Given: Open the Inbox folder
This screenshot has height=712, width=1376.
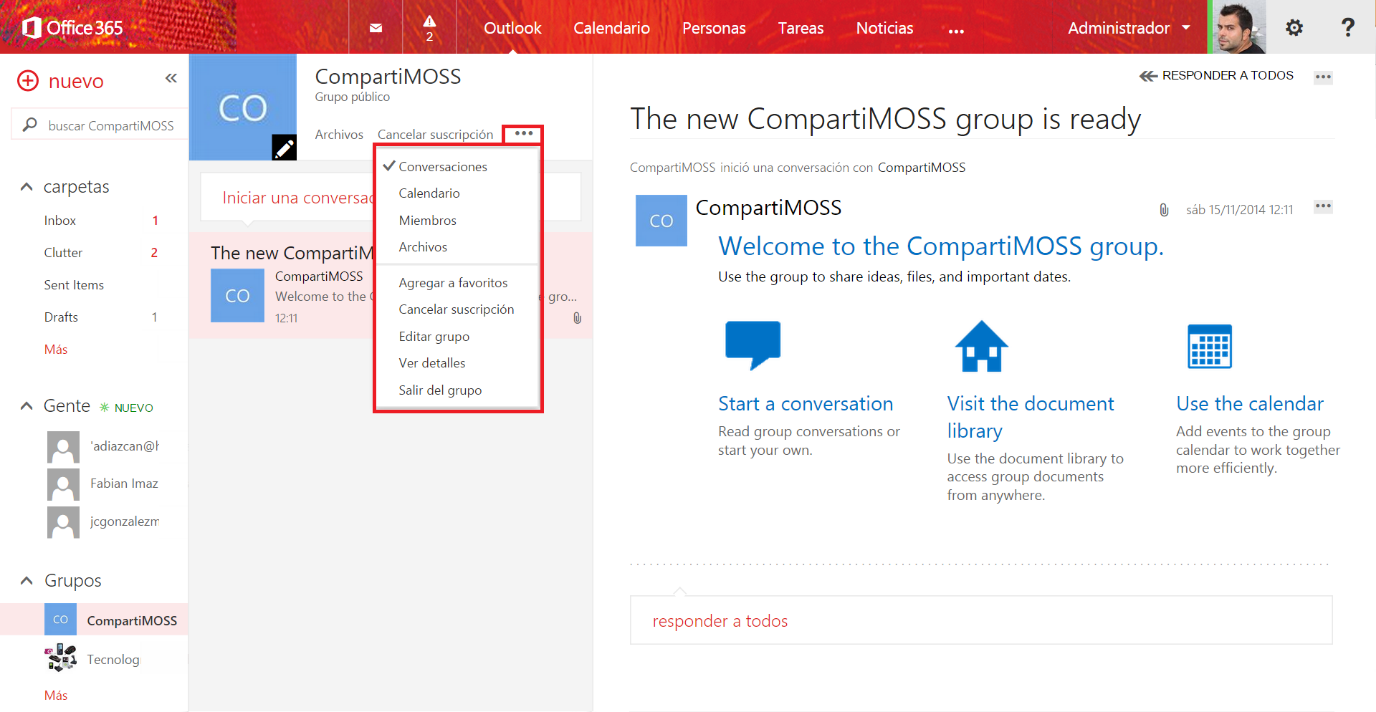Looking at the screenshot, I should point(60,220).
